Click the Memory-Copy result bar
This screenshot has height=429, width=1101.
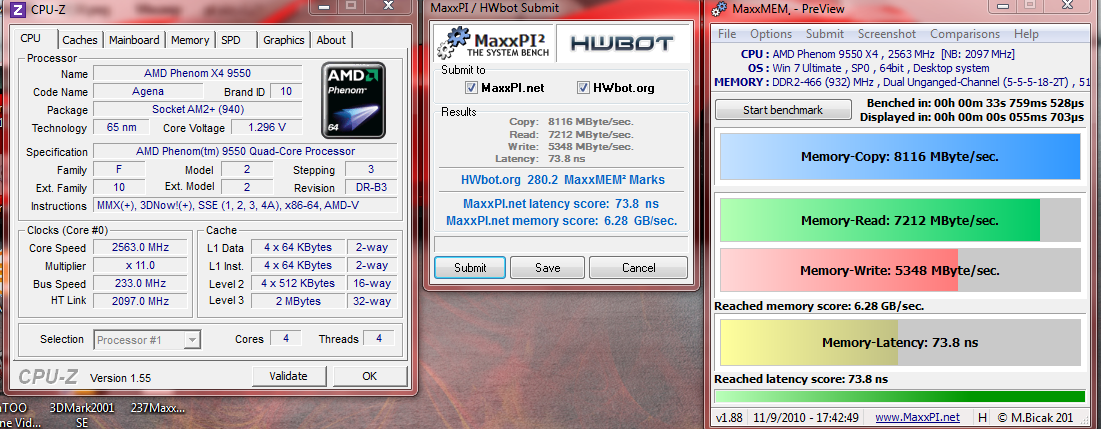[x=900, y=156]
